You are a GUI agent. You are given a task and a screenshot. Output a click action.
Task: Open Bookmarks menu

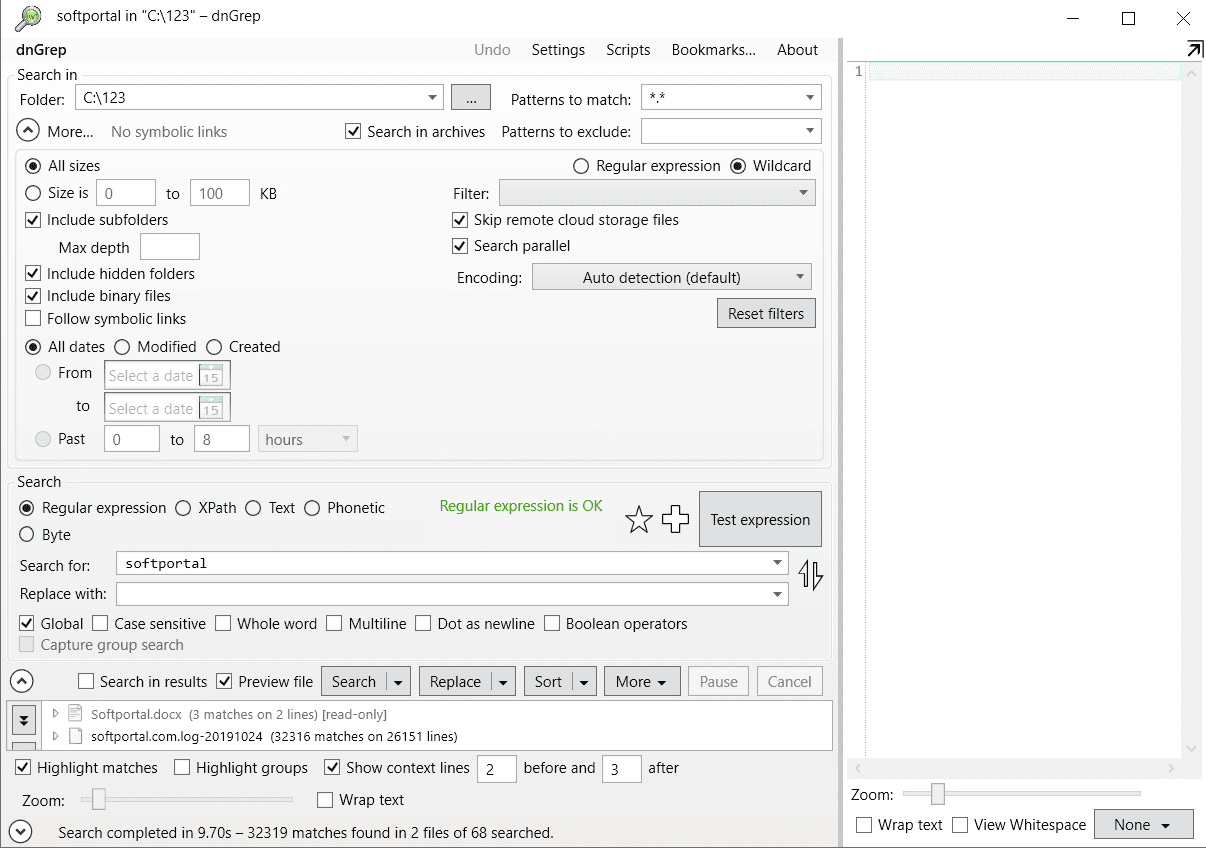[x=714, y=50]
